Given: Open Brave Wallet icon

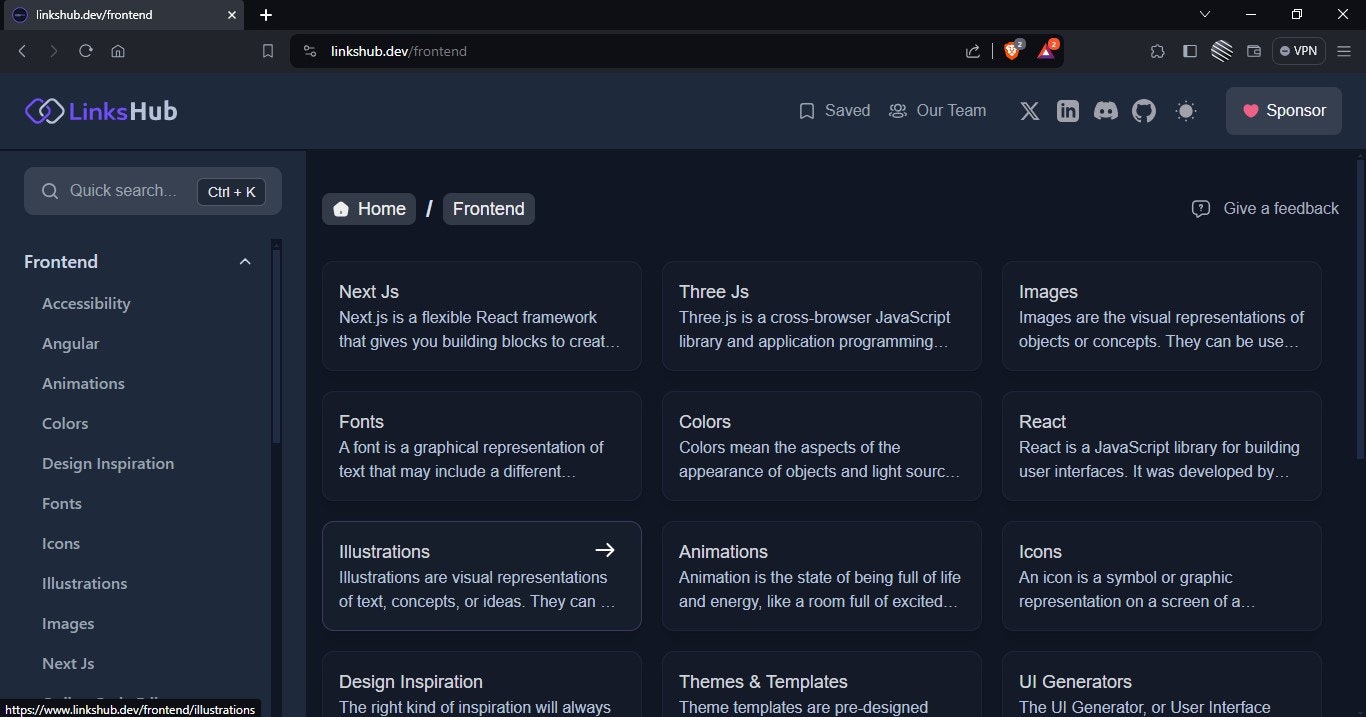Looking at the screenshot, I should tap(1254, 51).
